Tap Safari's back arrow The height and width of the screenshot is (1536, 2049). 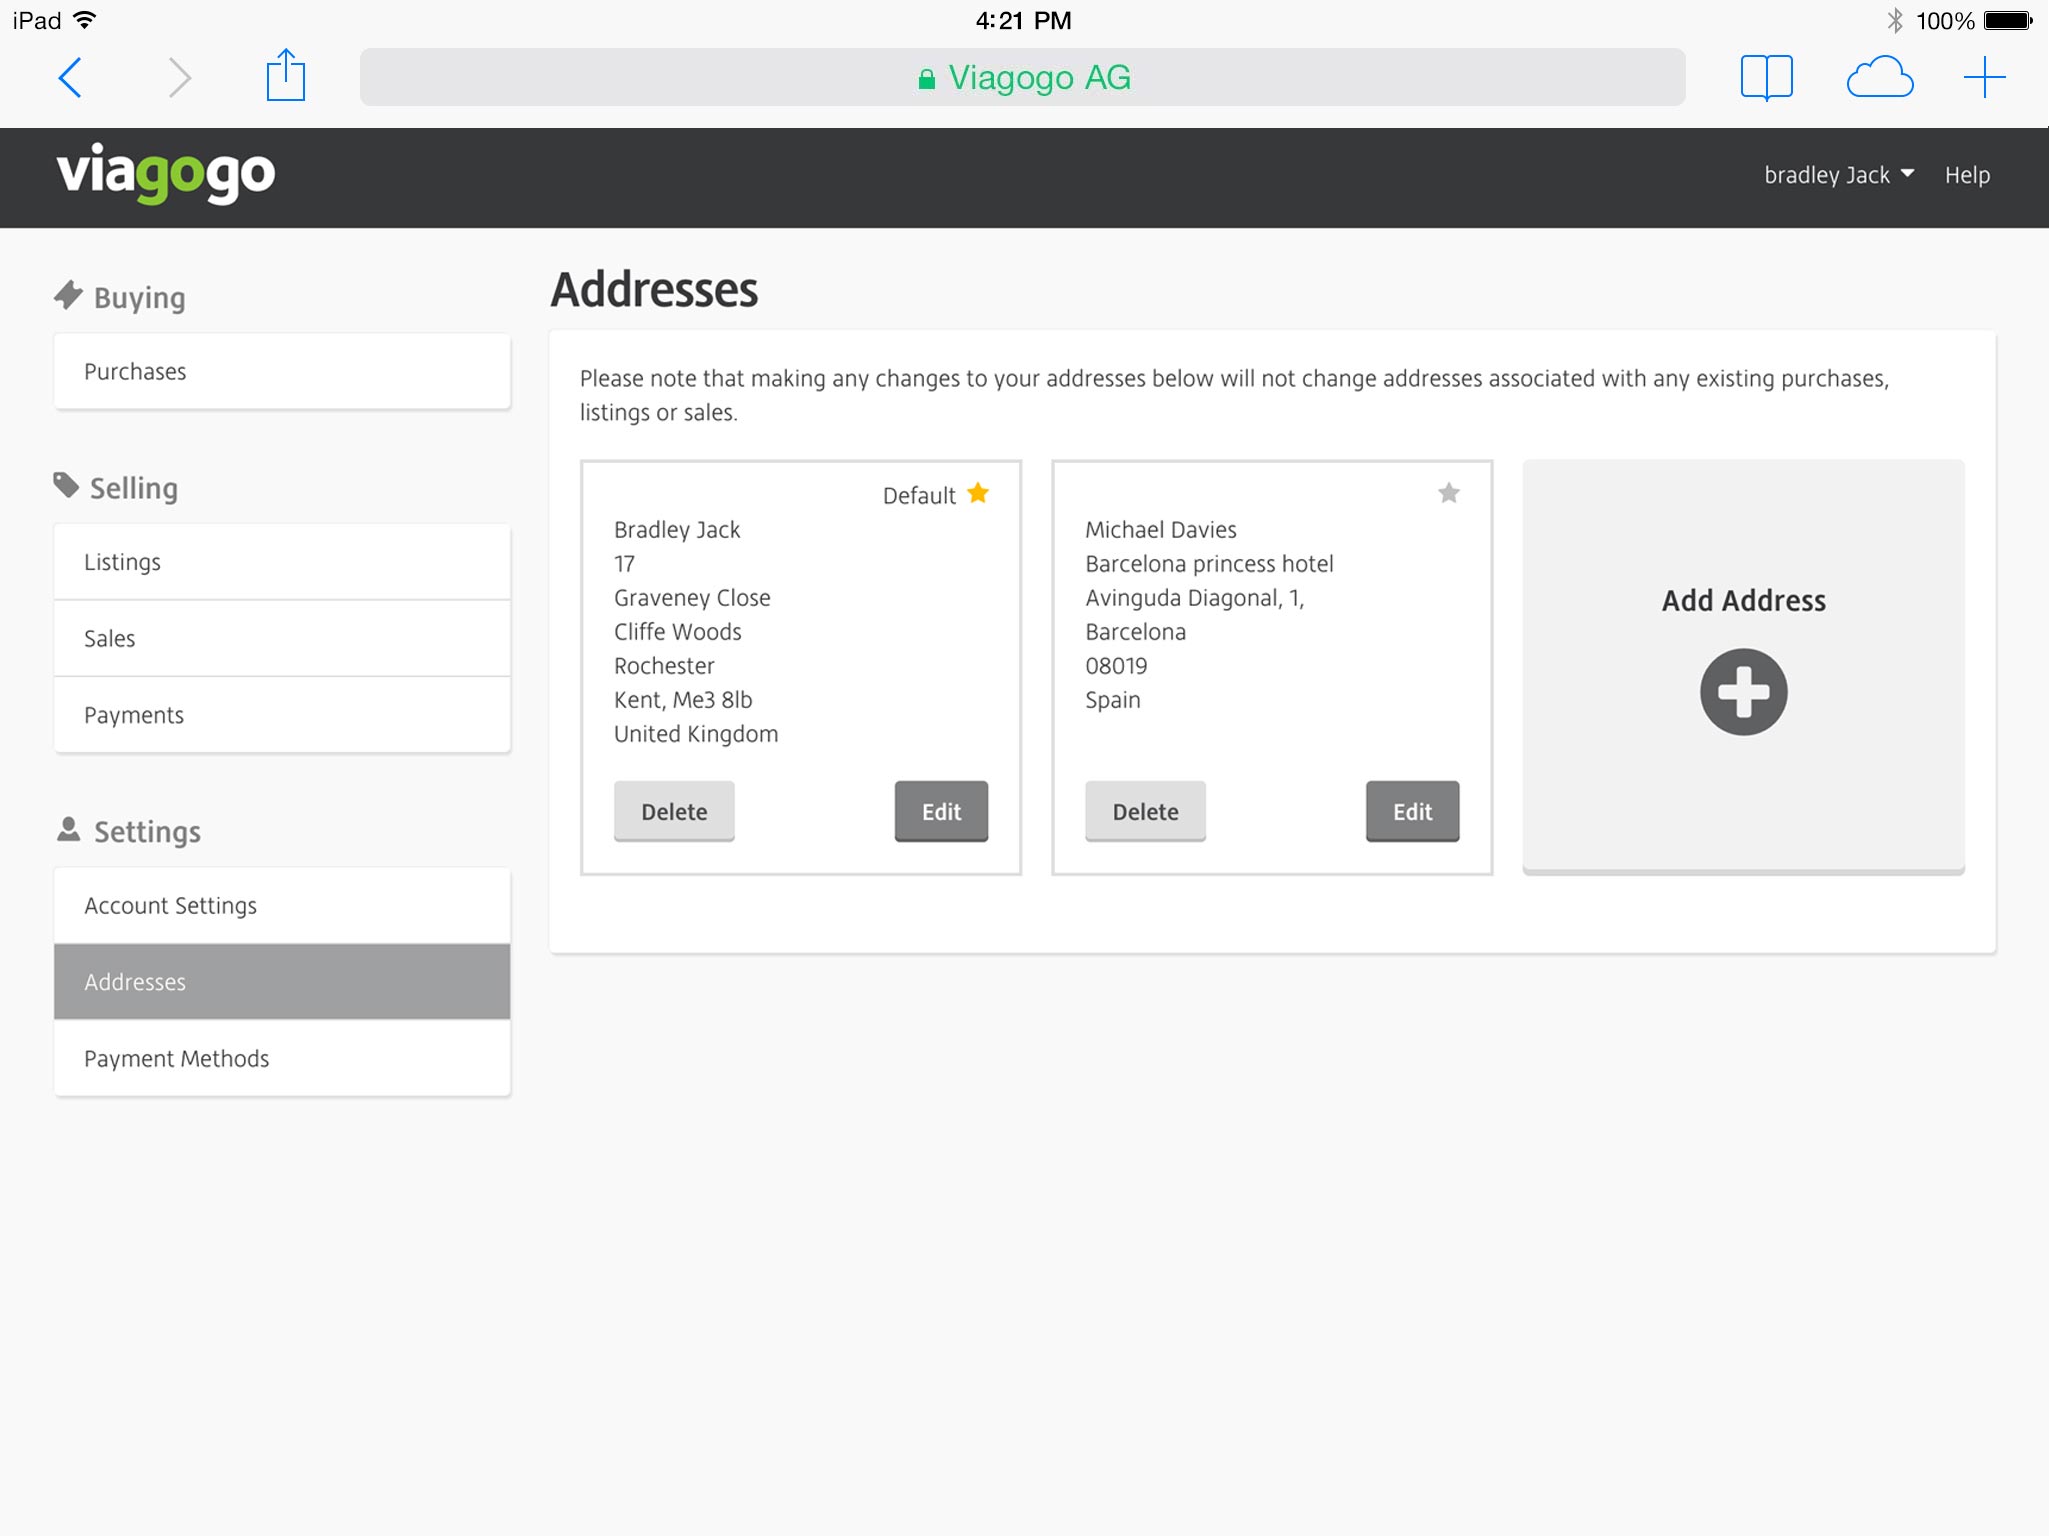pos(70,77)
